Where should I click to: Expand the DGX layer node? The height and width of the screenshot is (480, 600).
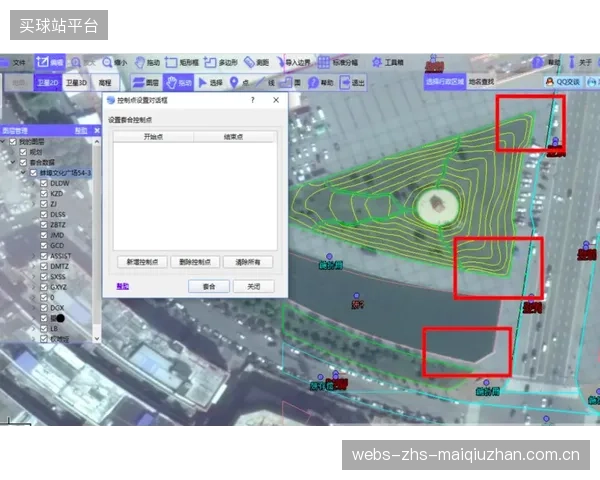click(34, 308)
